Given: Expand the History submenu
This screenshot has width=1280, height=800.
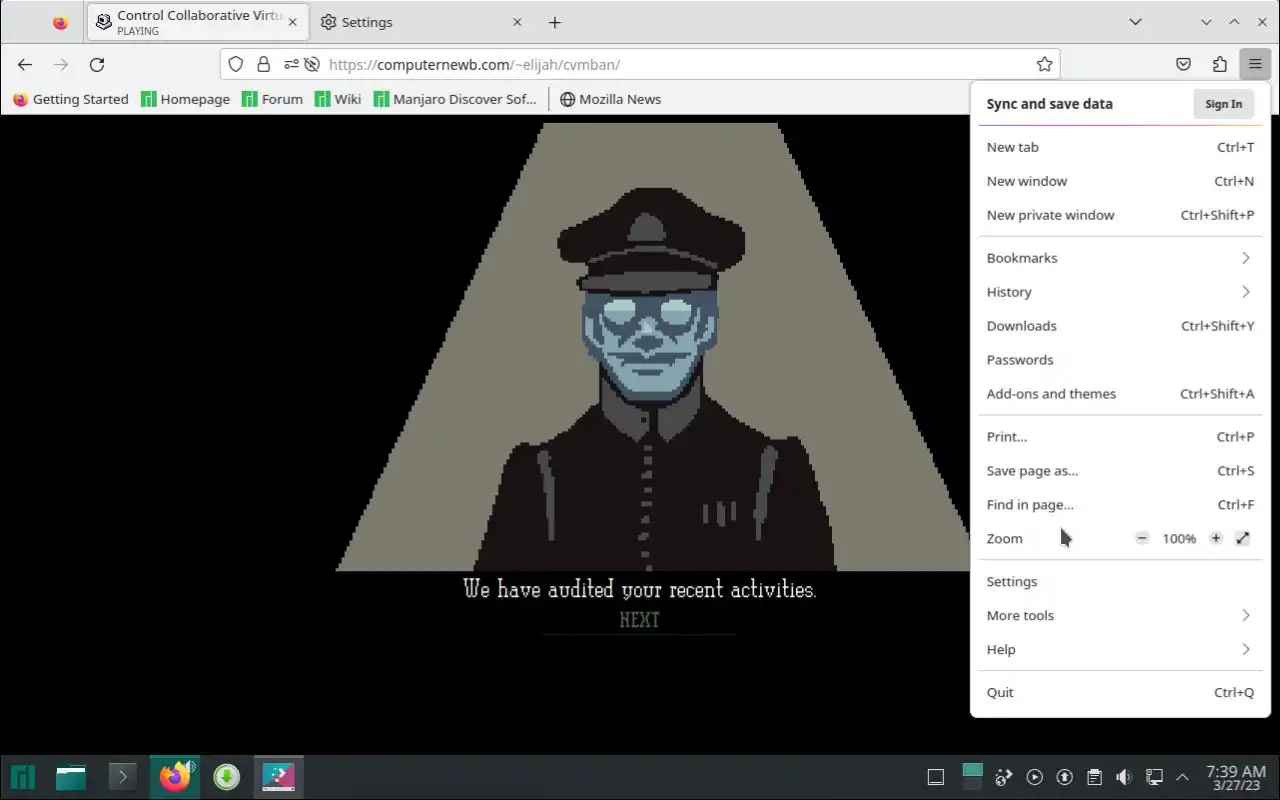Looking at the screenshot, I should (x=1120, y=292).
